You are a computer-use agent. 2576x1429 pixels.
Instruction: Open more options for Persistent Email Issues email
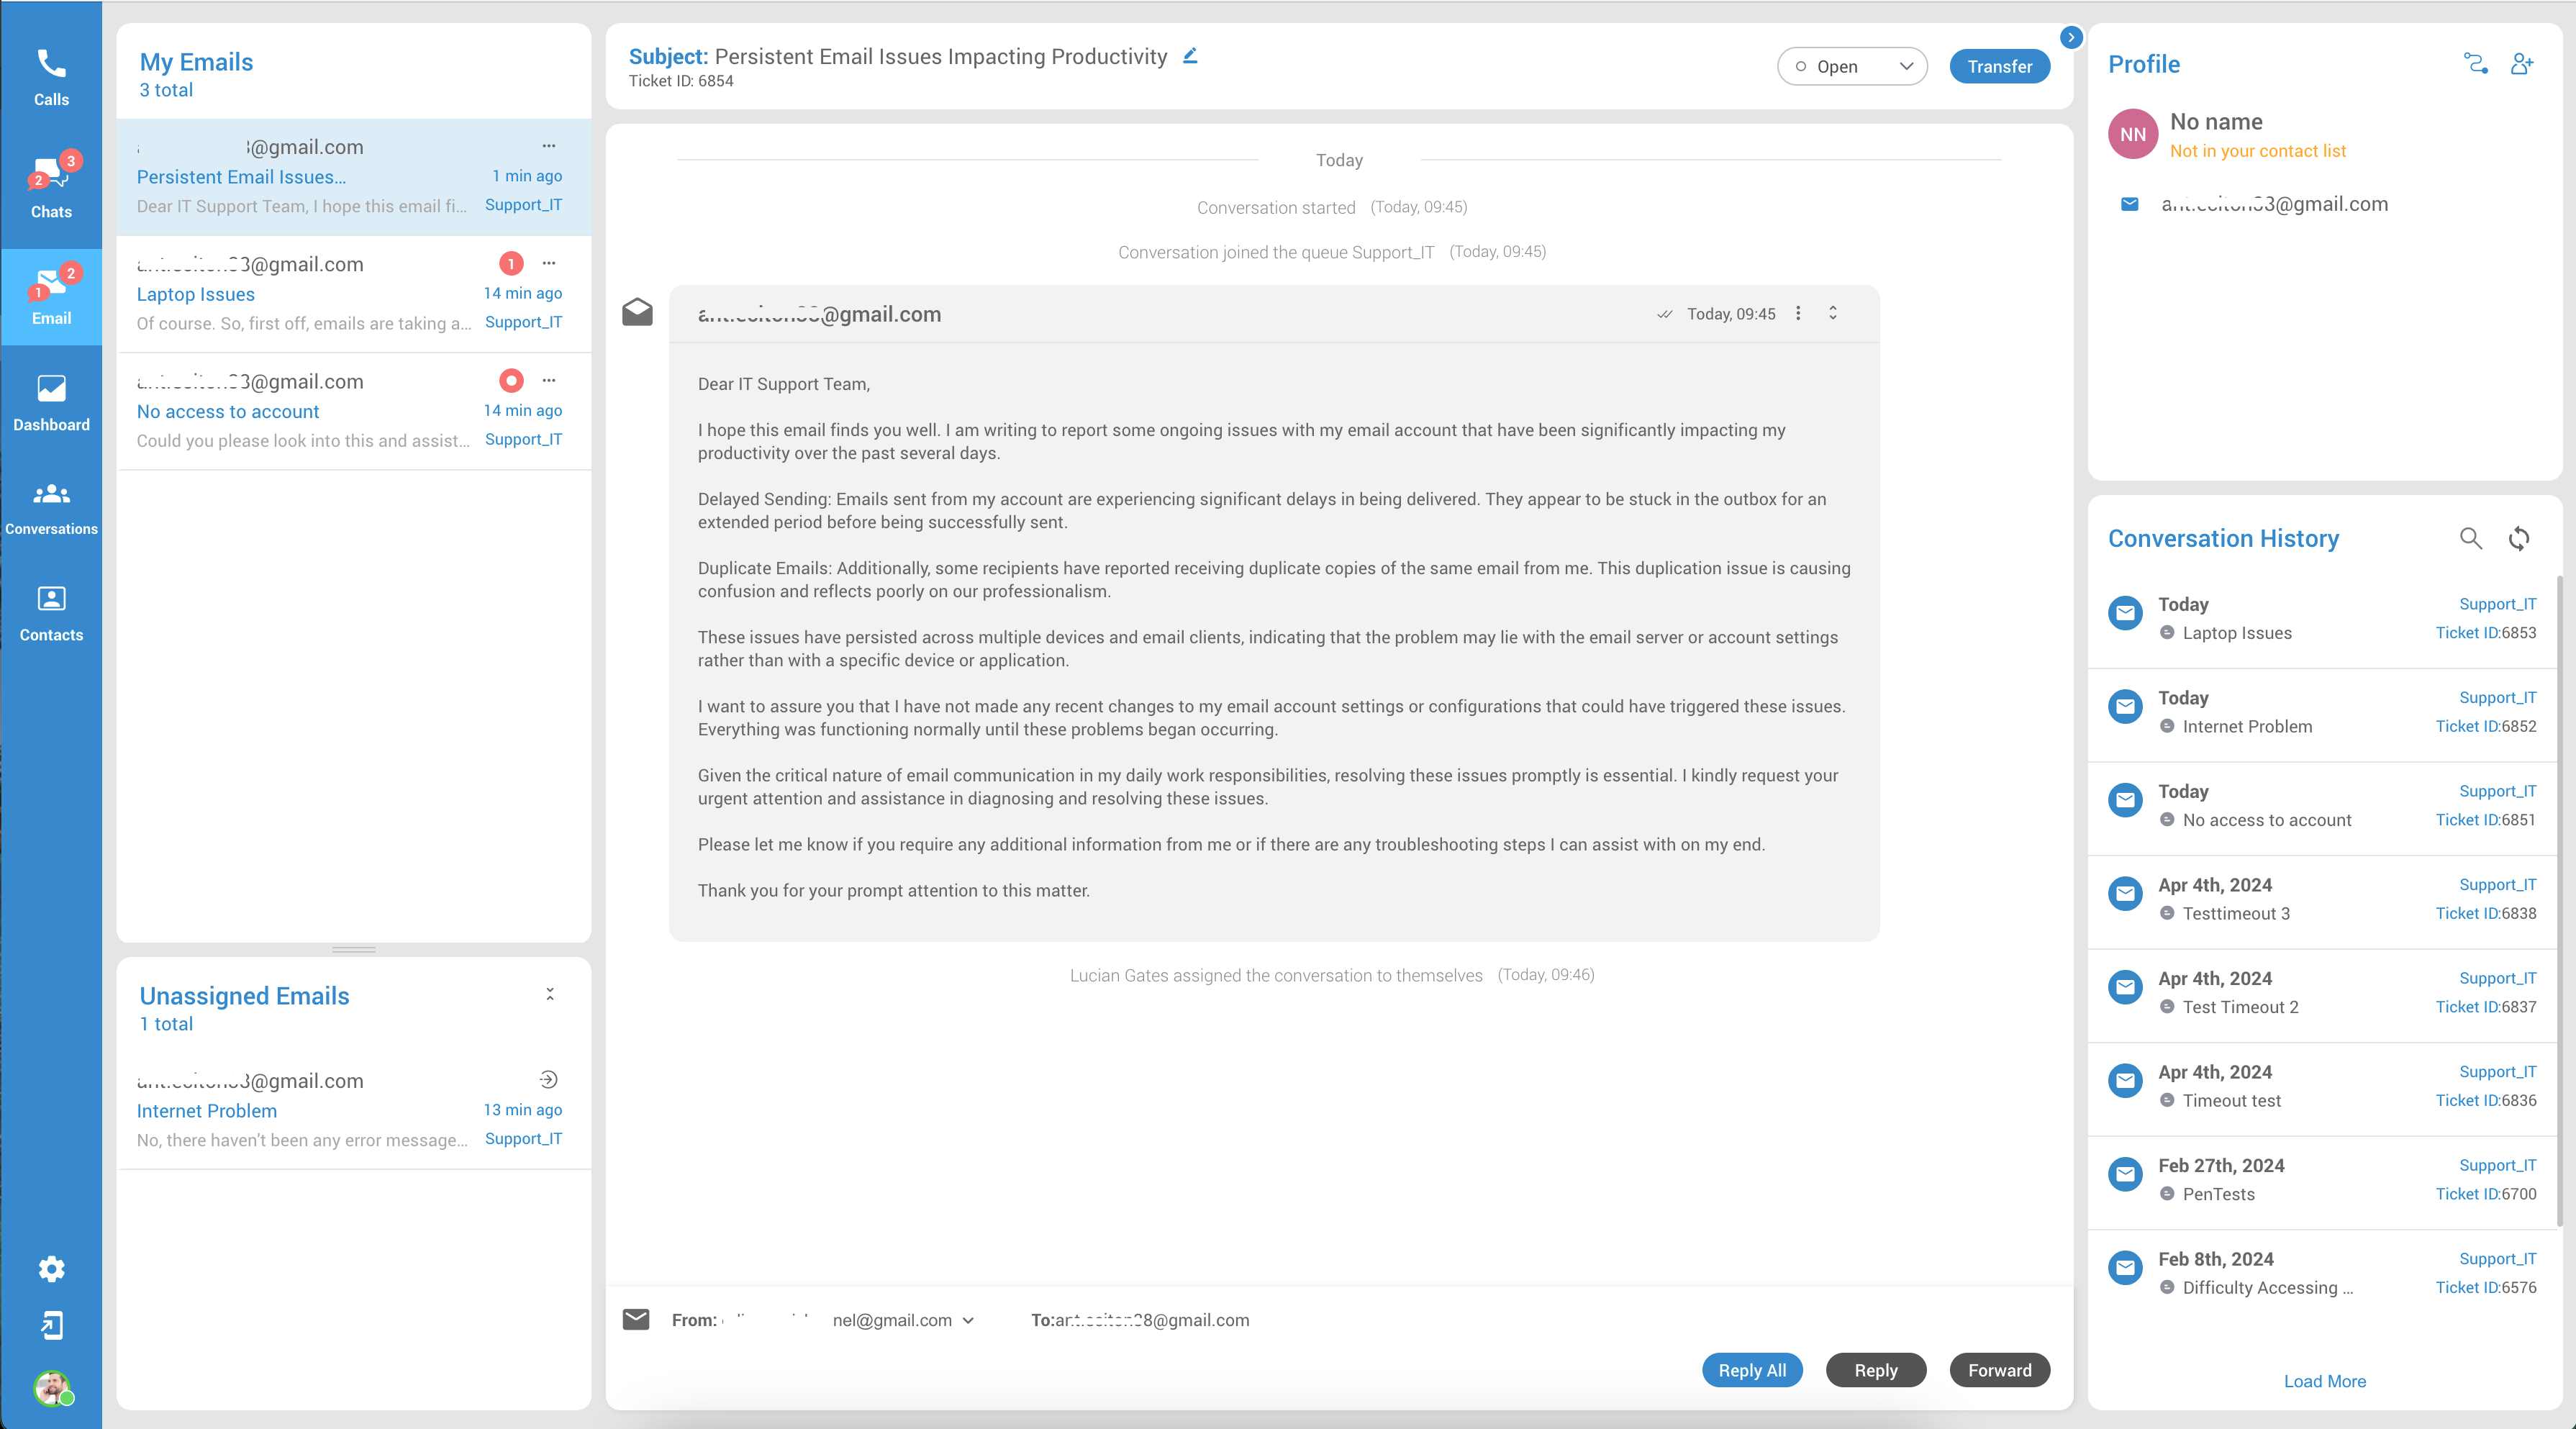pyautogui.click(x=548, y=146)
